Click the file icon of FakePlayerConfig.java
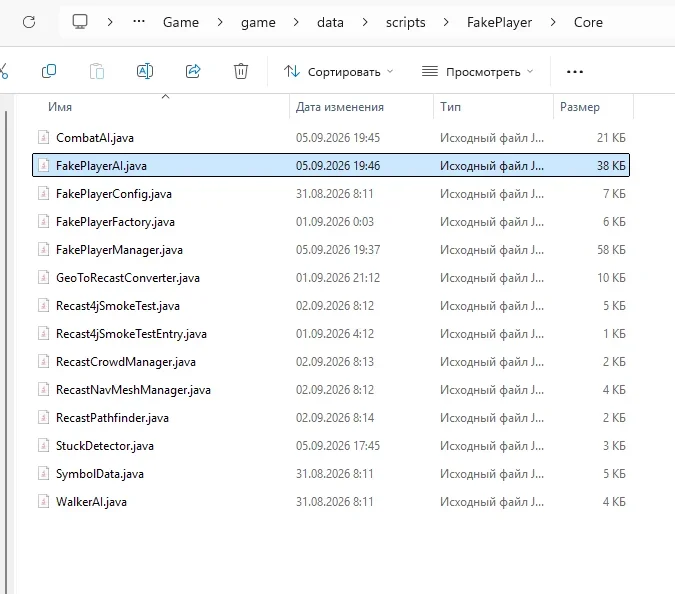 [43, 193]
